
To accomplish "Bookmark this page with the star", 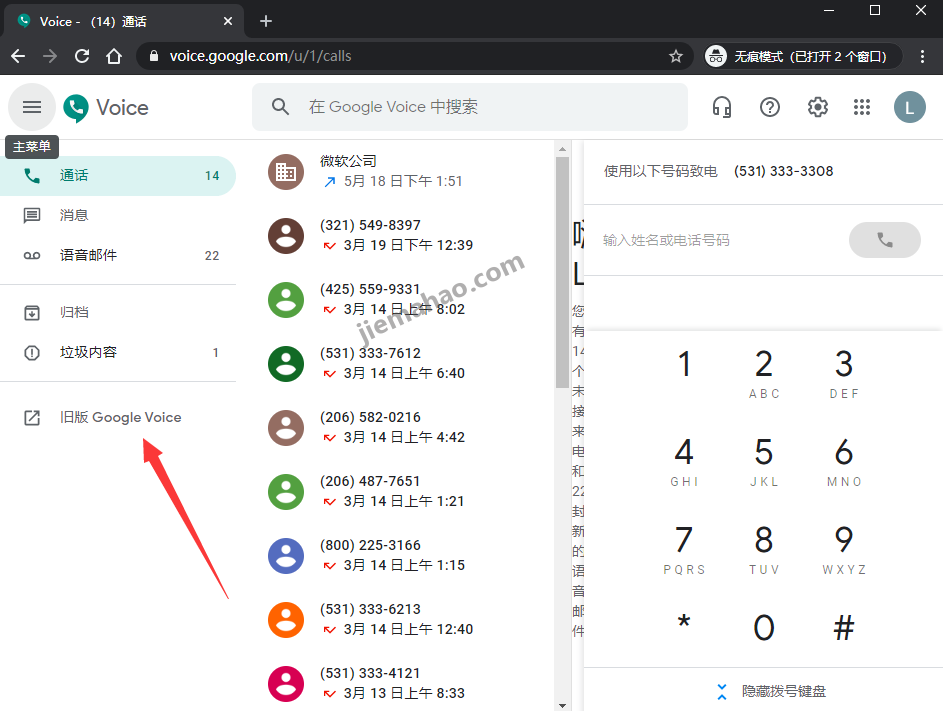I will (676, 56).
